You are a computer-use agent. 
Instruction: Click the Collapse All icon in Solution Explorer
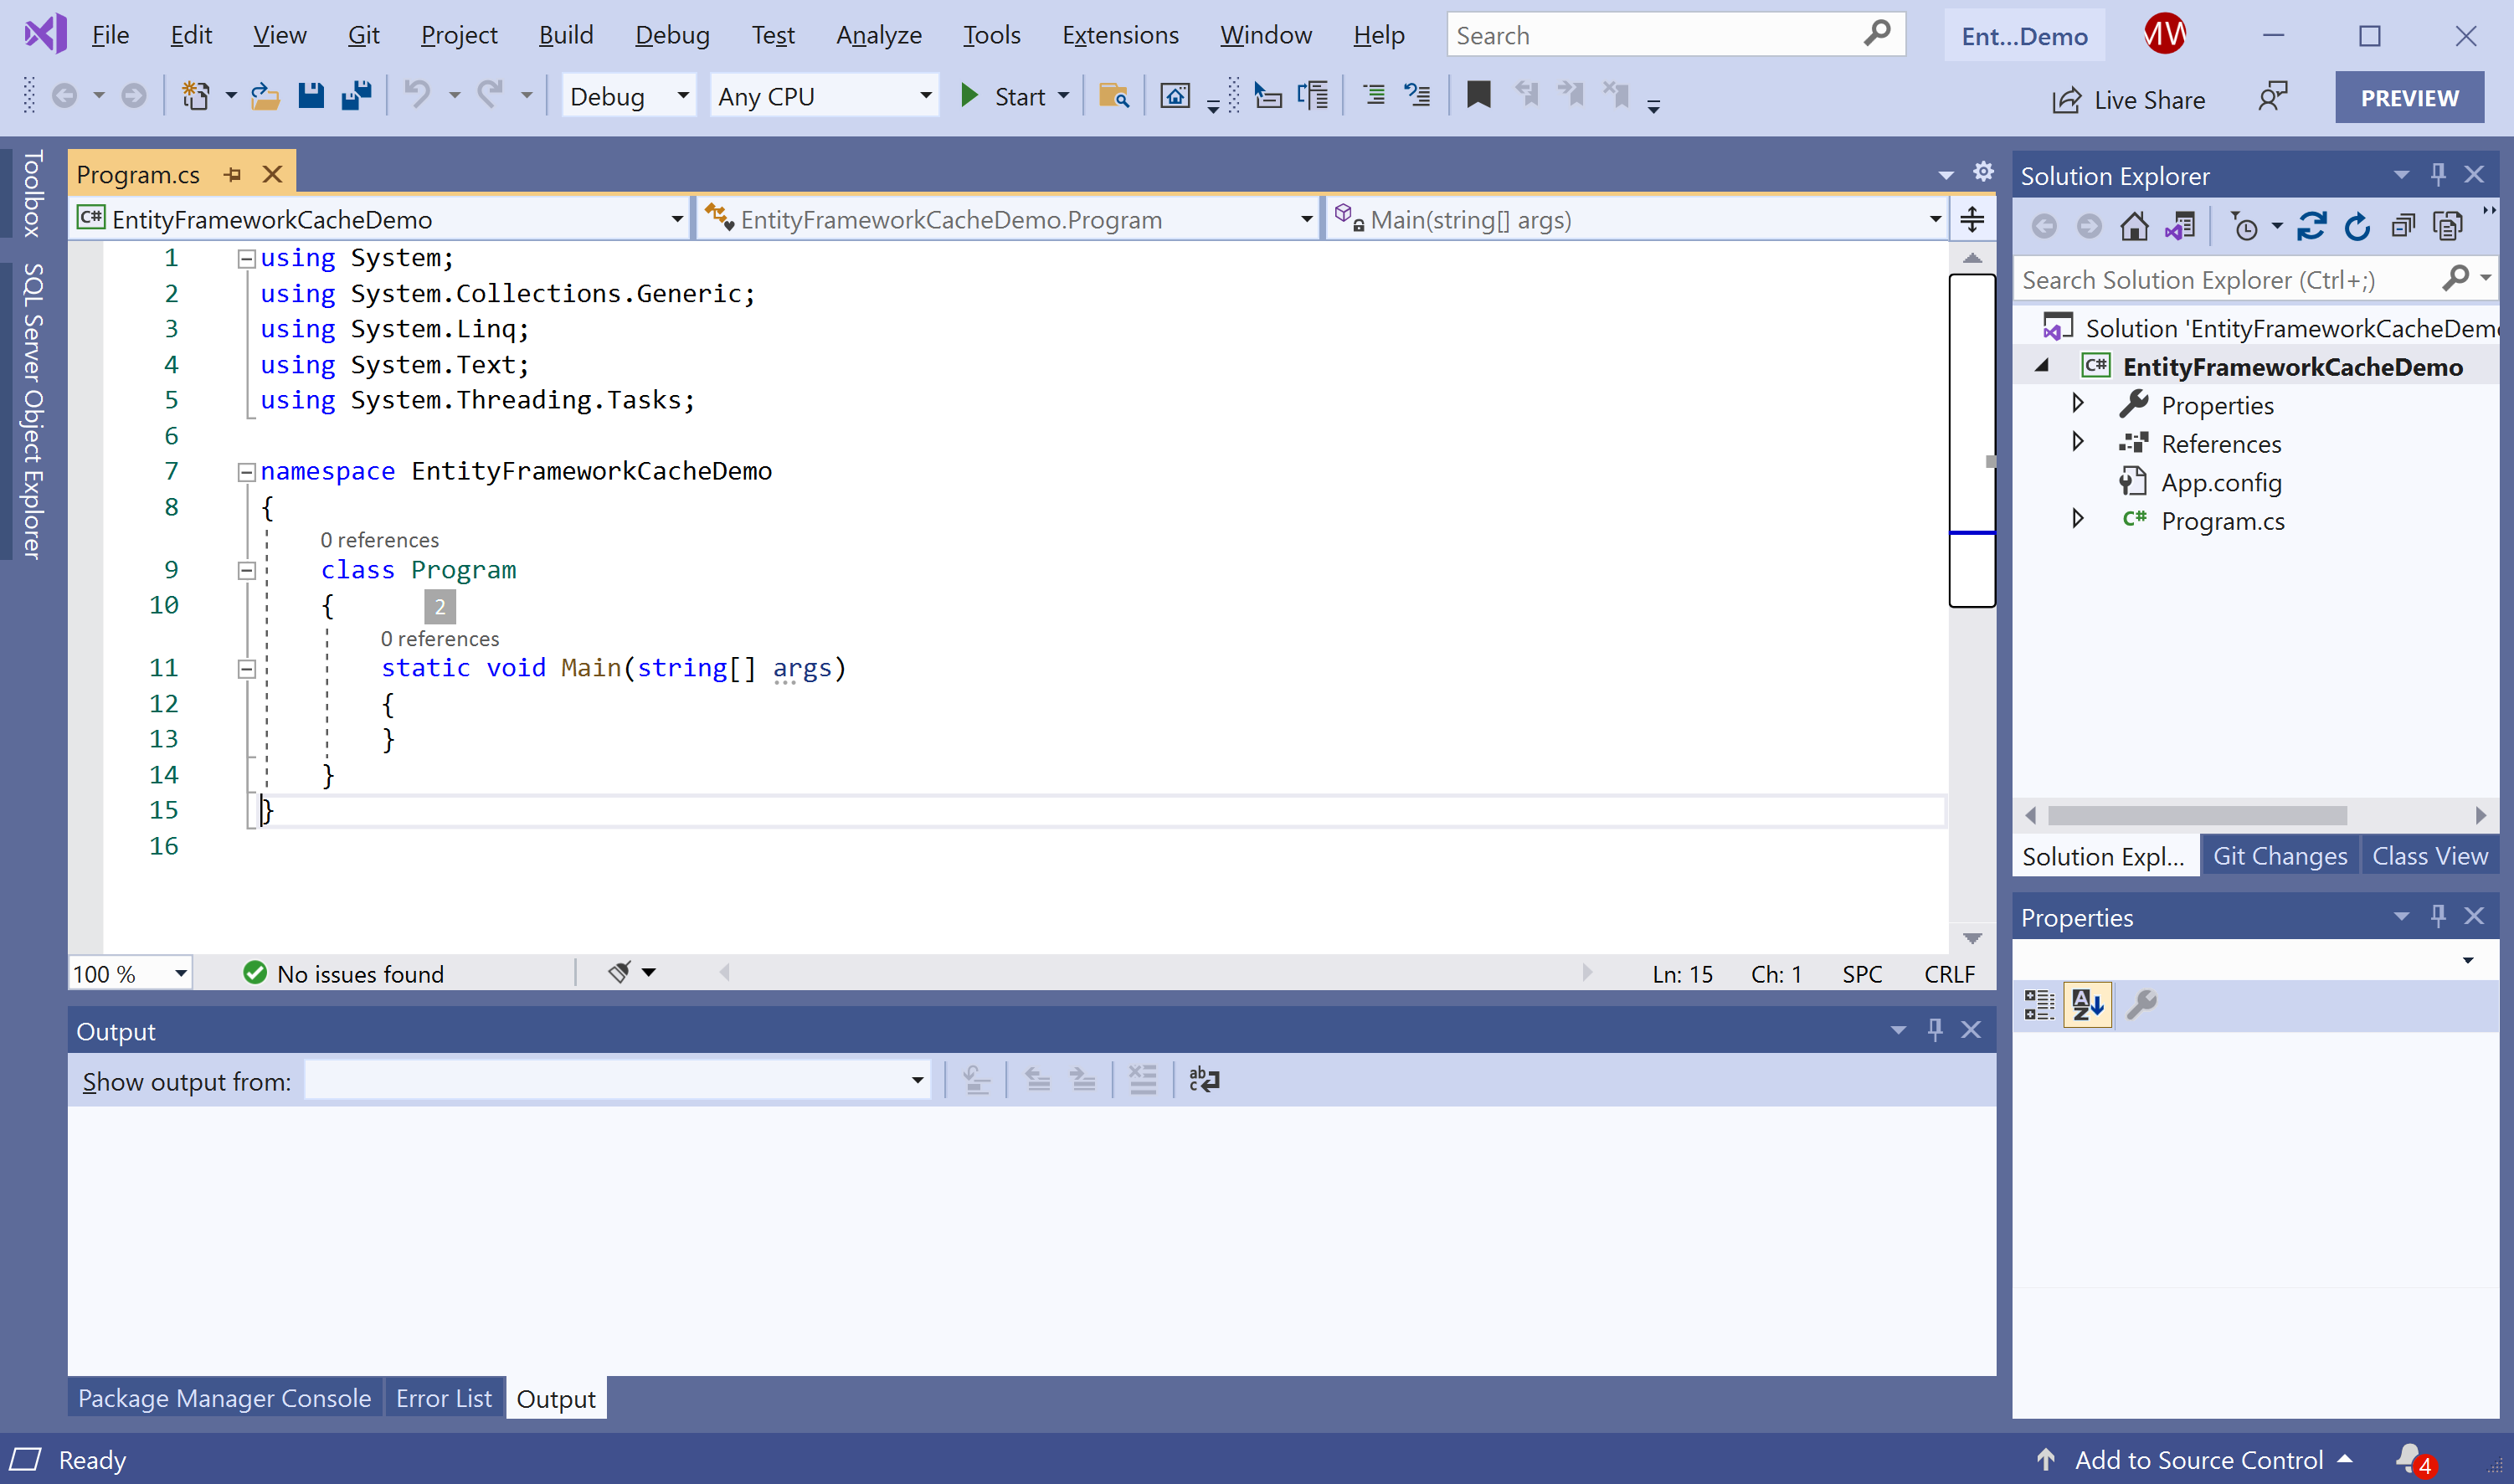point(2402,227)
